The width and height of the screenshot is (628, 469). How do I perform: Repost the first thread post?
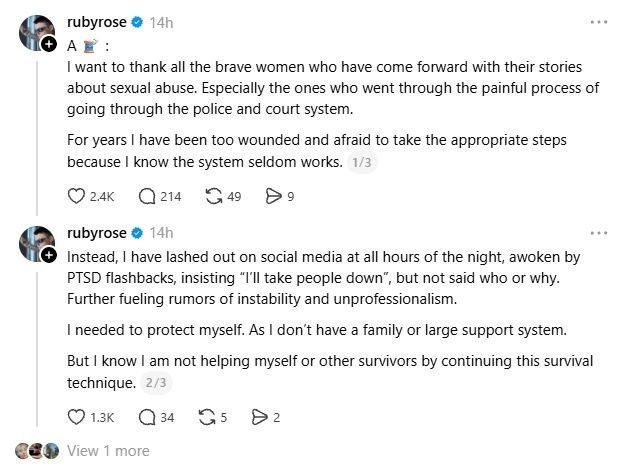pos(212,197)
